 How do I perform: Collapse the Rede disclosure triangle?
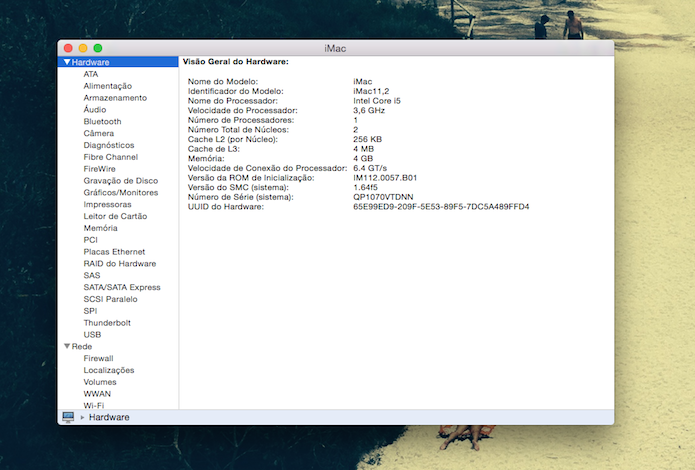point(67,346)
